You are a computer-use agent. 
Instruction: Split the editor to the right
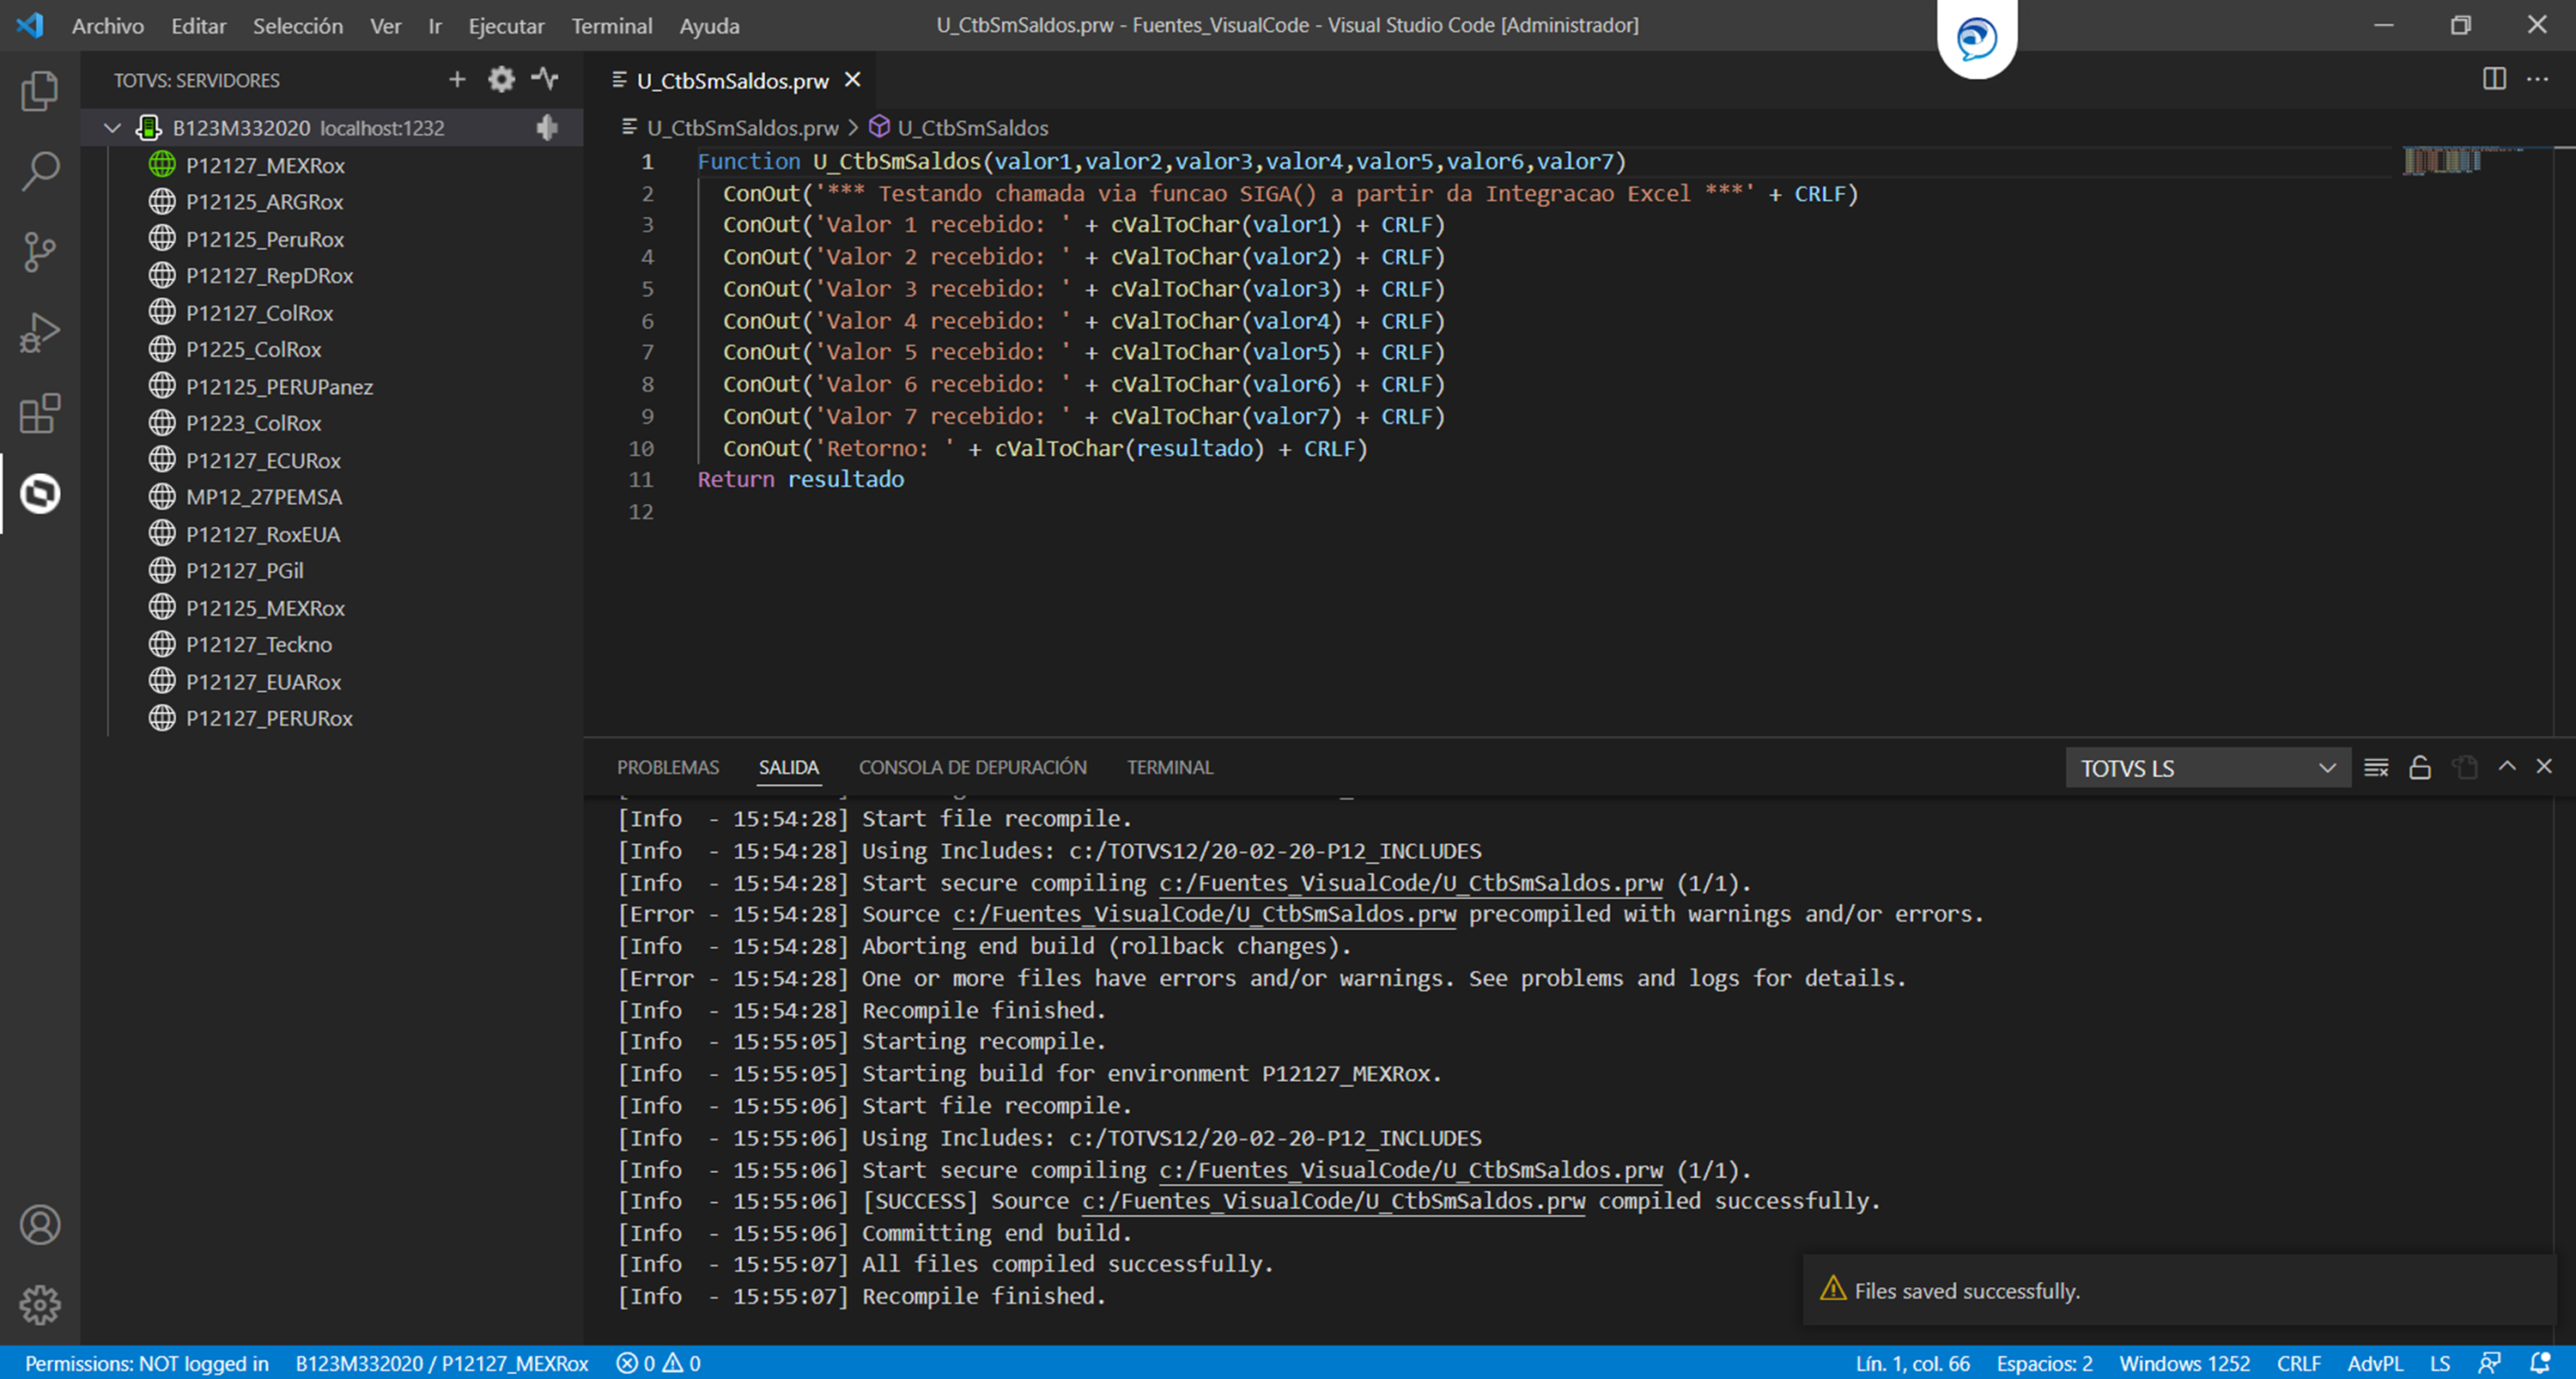click(x=2494, y=79)
